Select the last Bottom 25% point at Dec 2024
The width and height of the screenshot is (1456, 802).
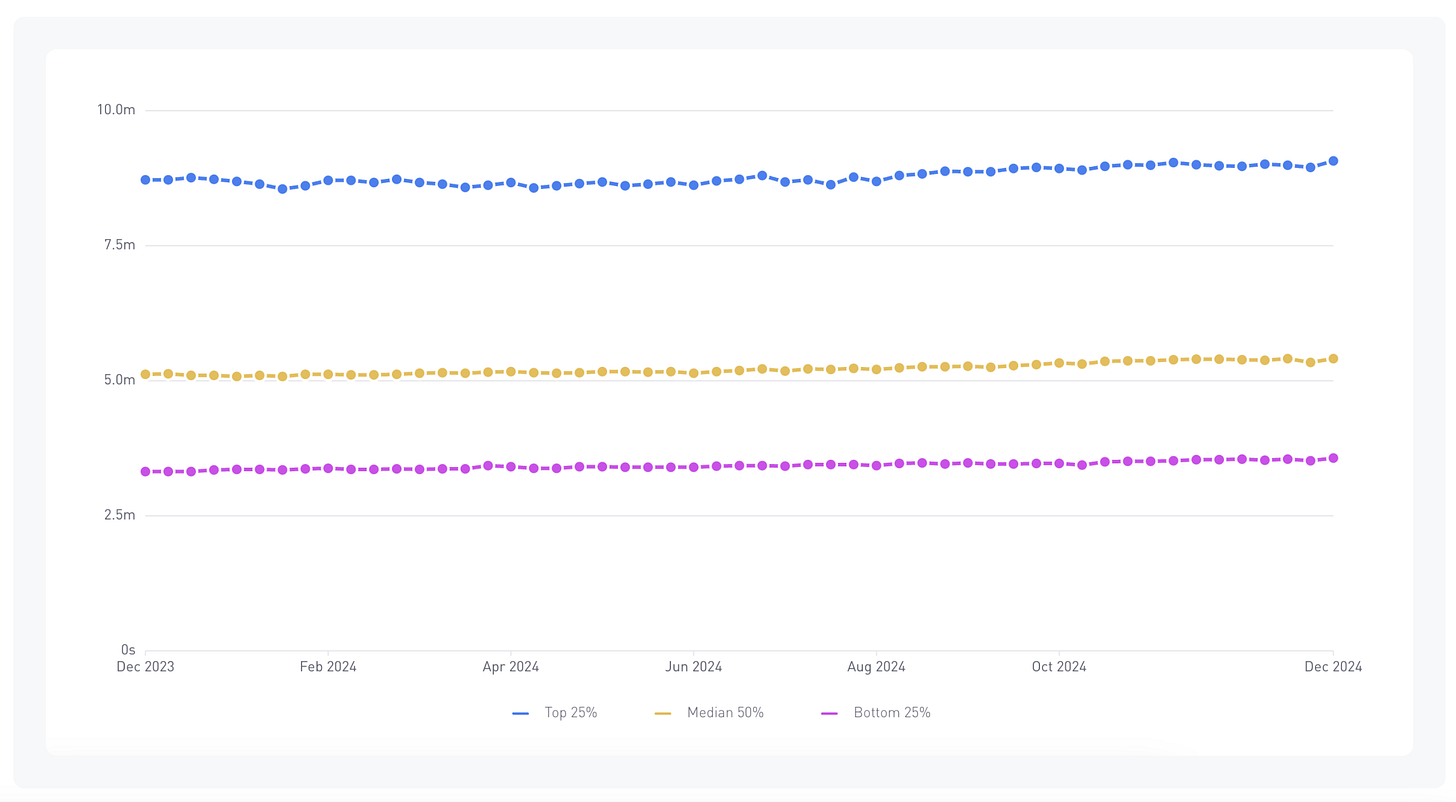(x=1333, y=458)
